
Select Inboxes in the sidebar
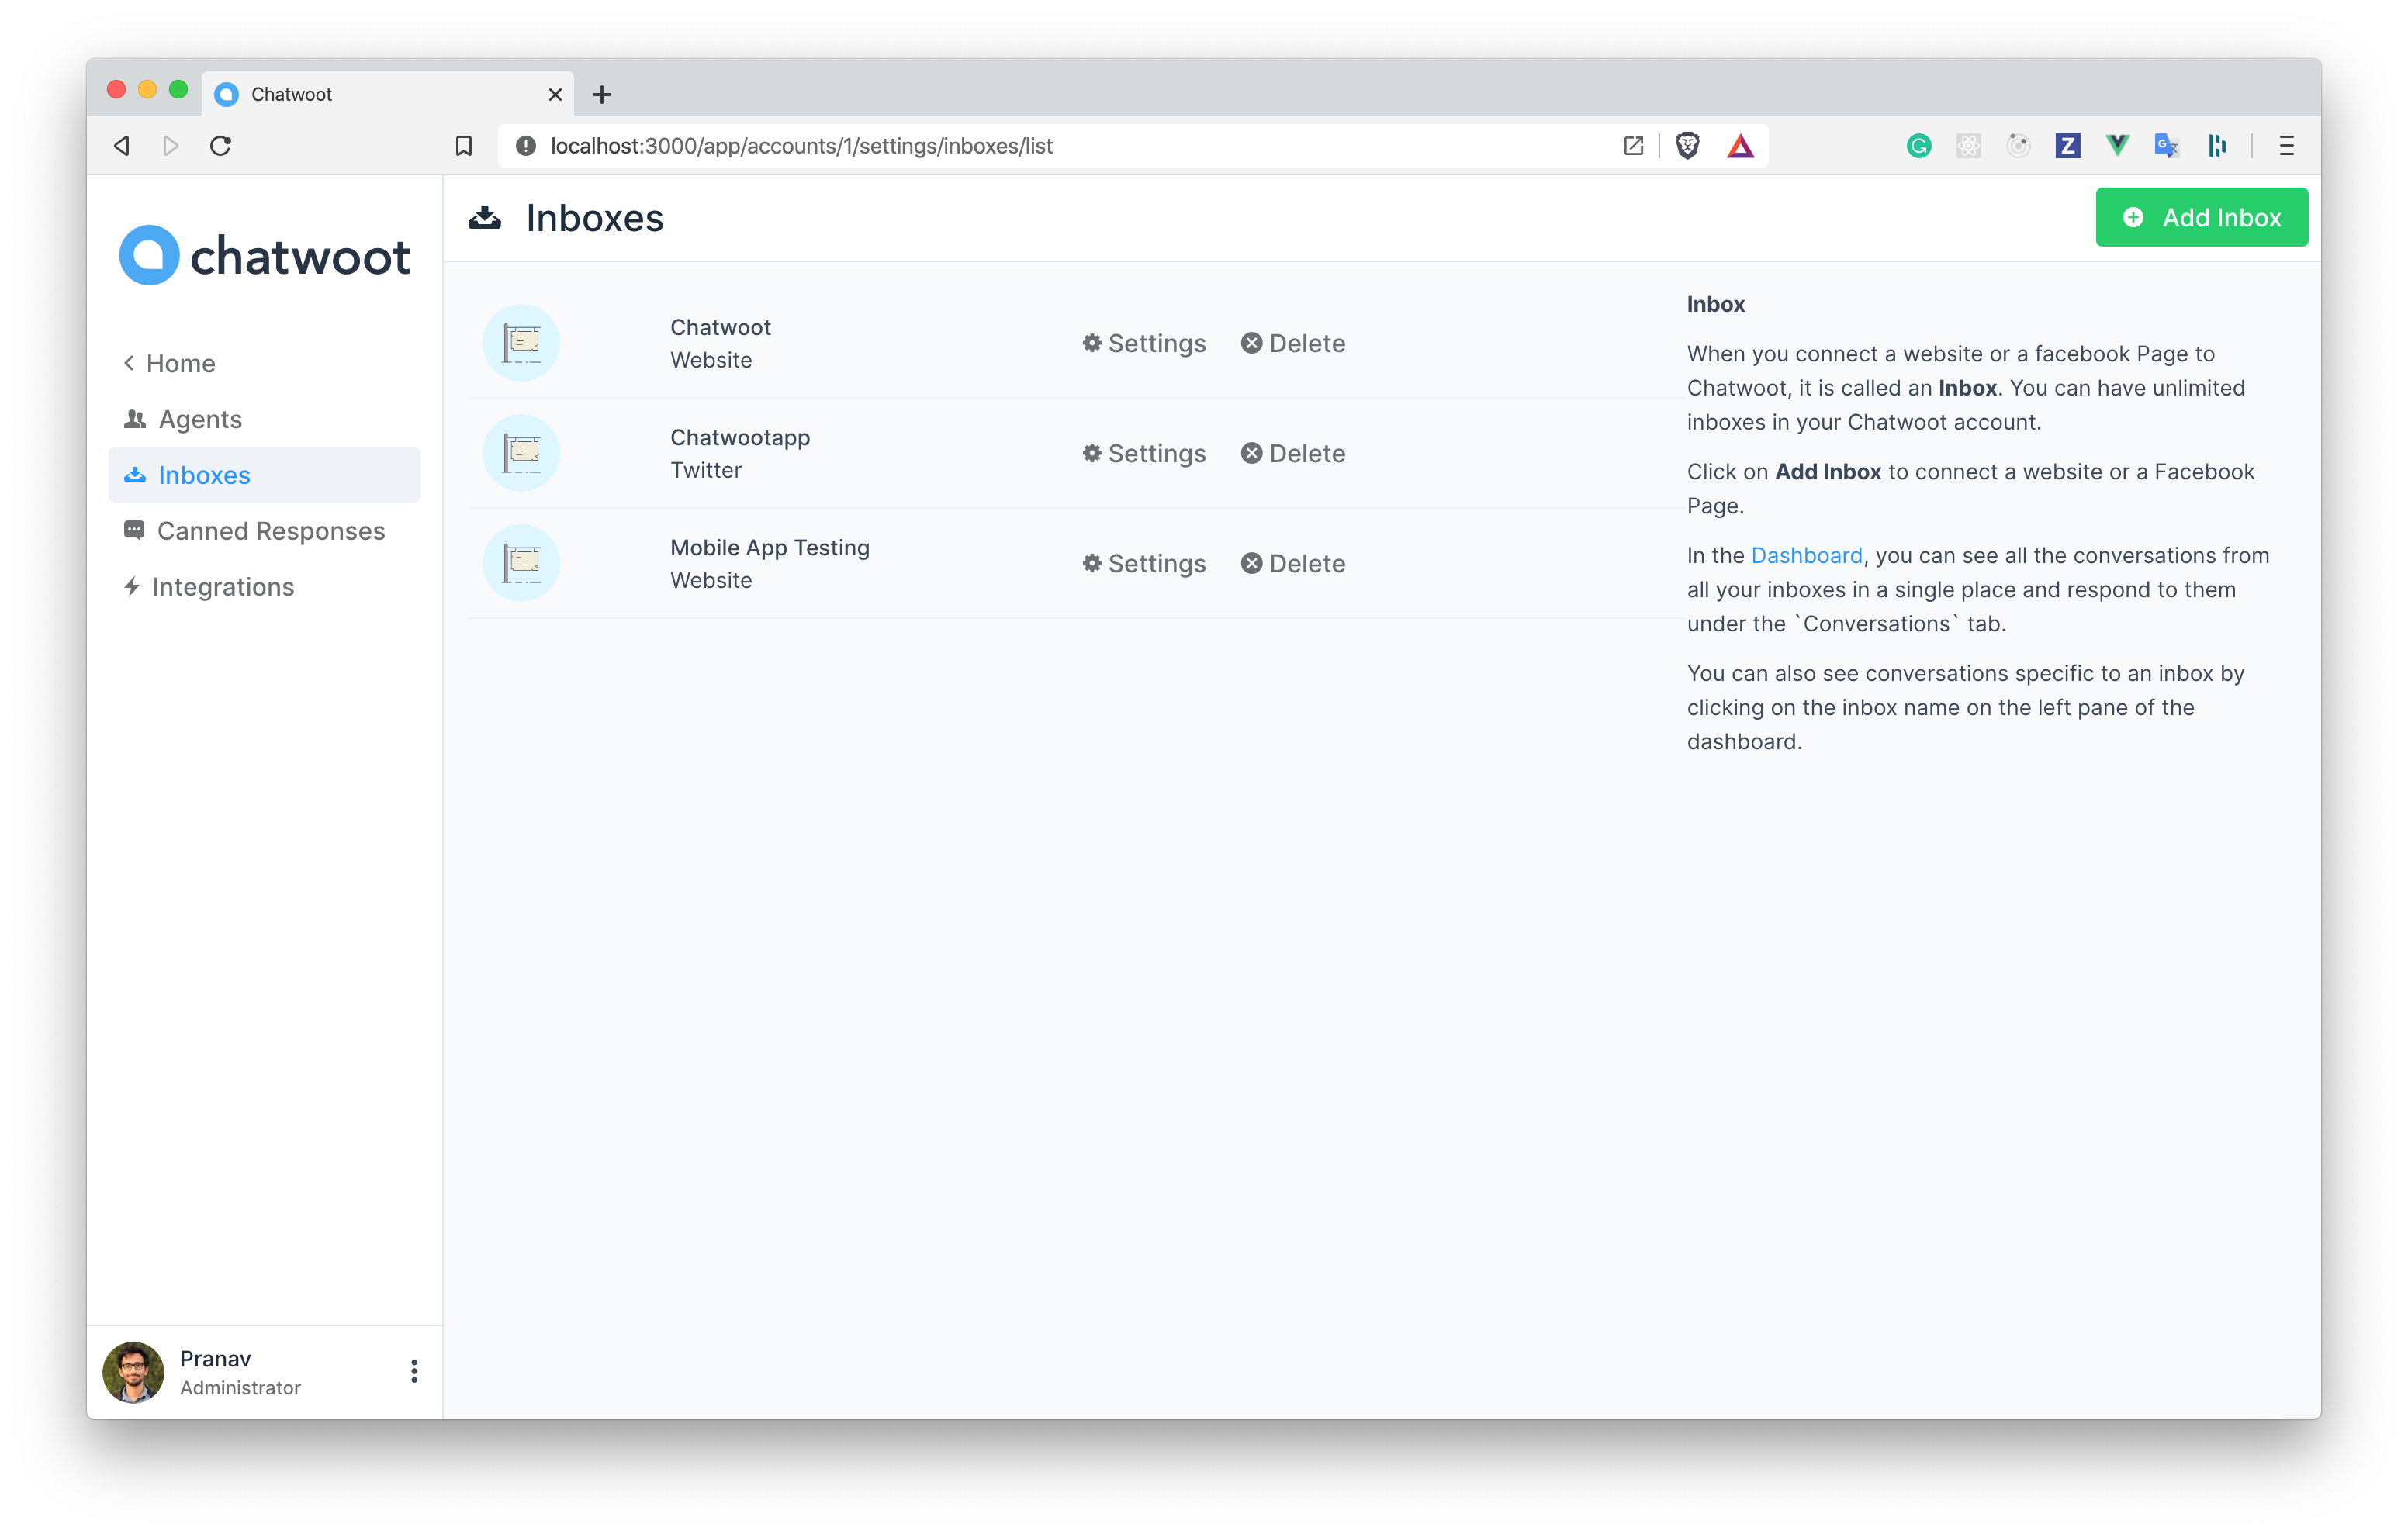264,475
